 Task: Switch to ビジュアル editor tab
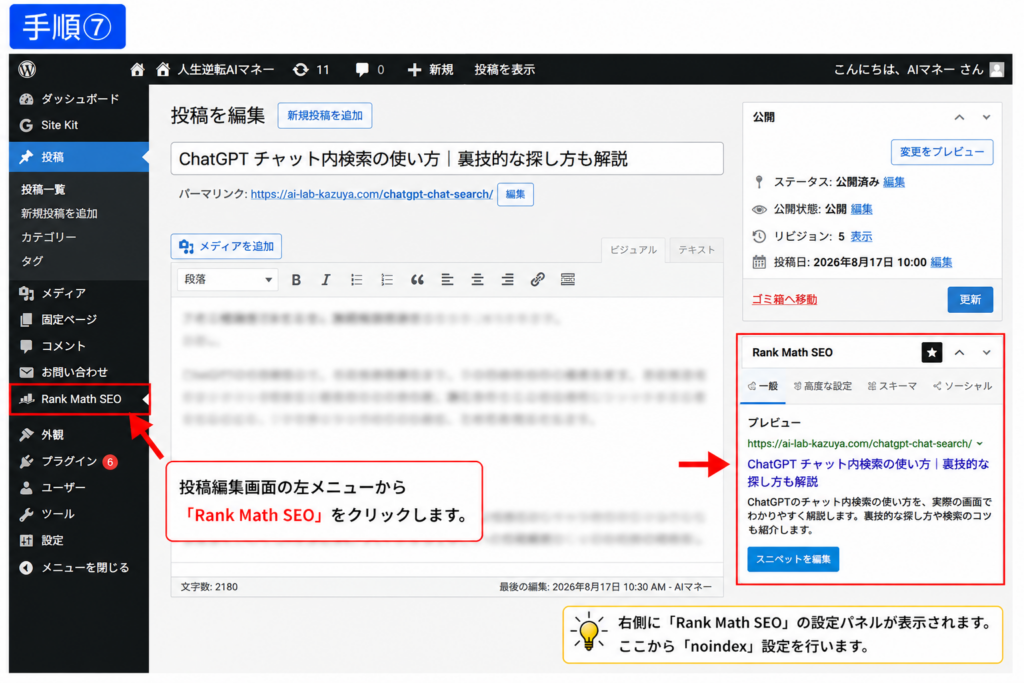633,250
